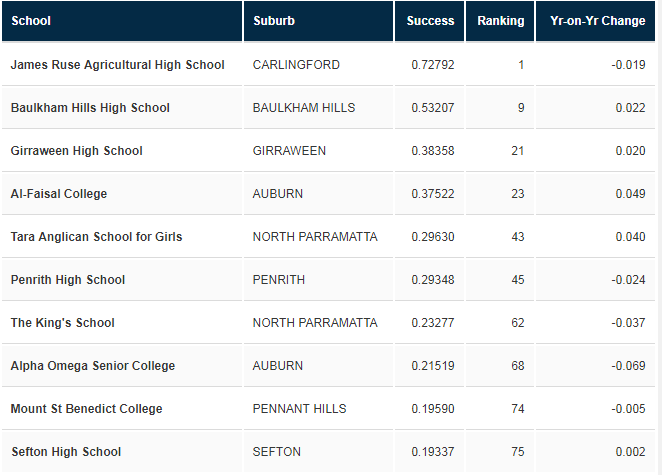Open Alpha Omega Senior College entry

[x=92, y=366]
